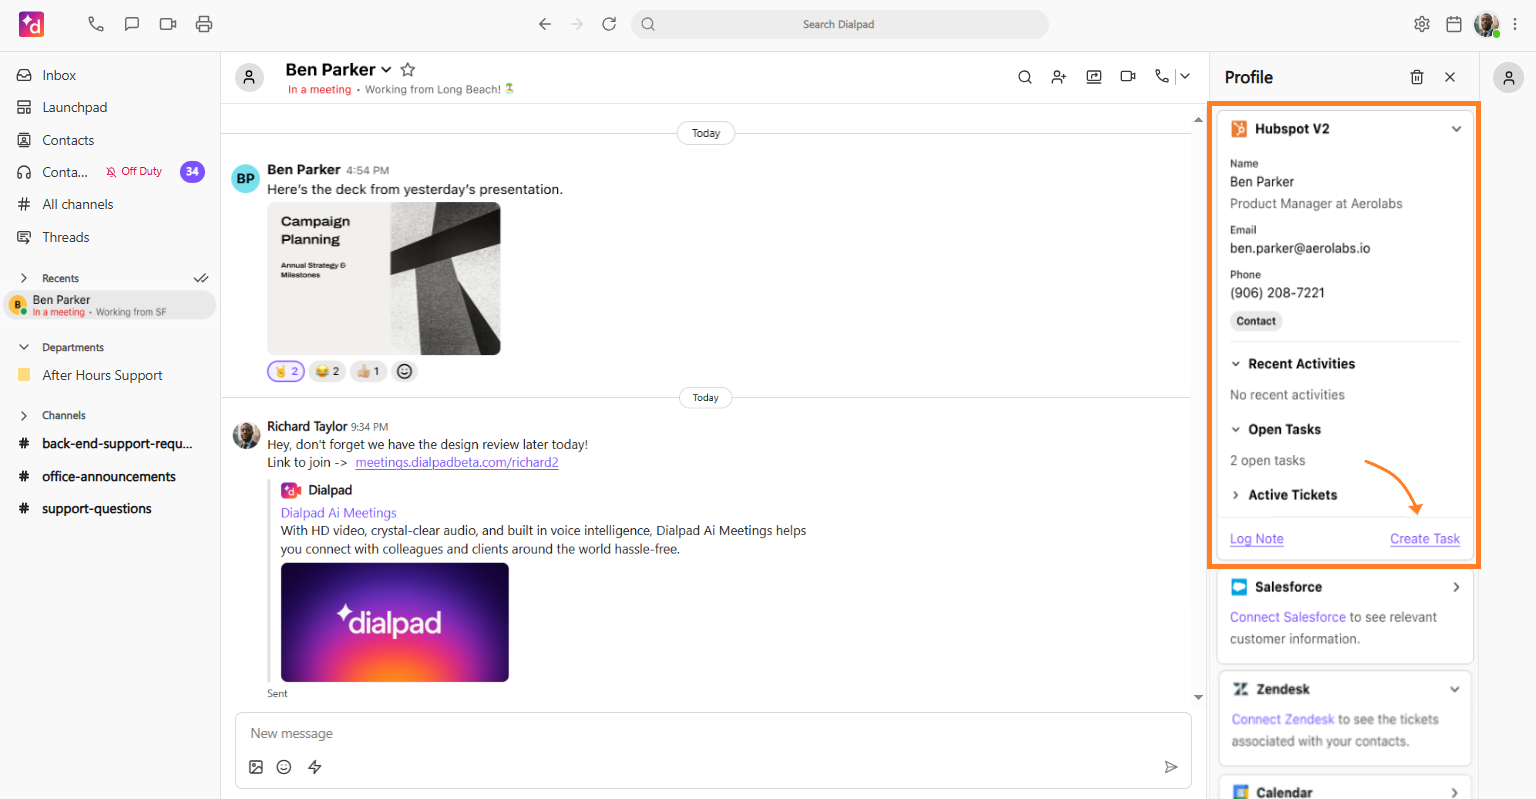This screenshot has height=799, width=1536.
Task: Go back with the left arrow
Action: click(545, 24)
